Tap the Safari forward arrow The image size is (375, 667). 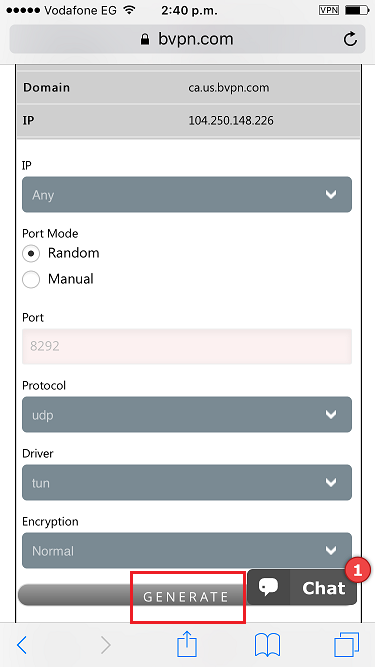(x=105, y=645)
